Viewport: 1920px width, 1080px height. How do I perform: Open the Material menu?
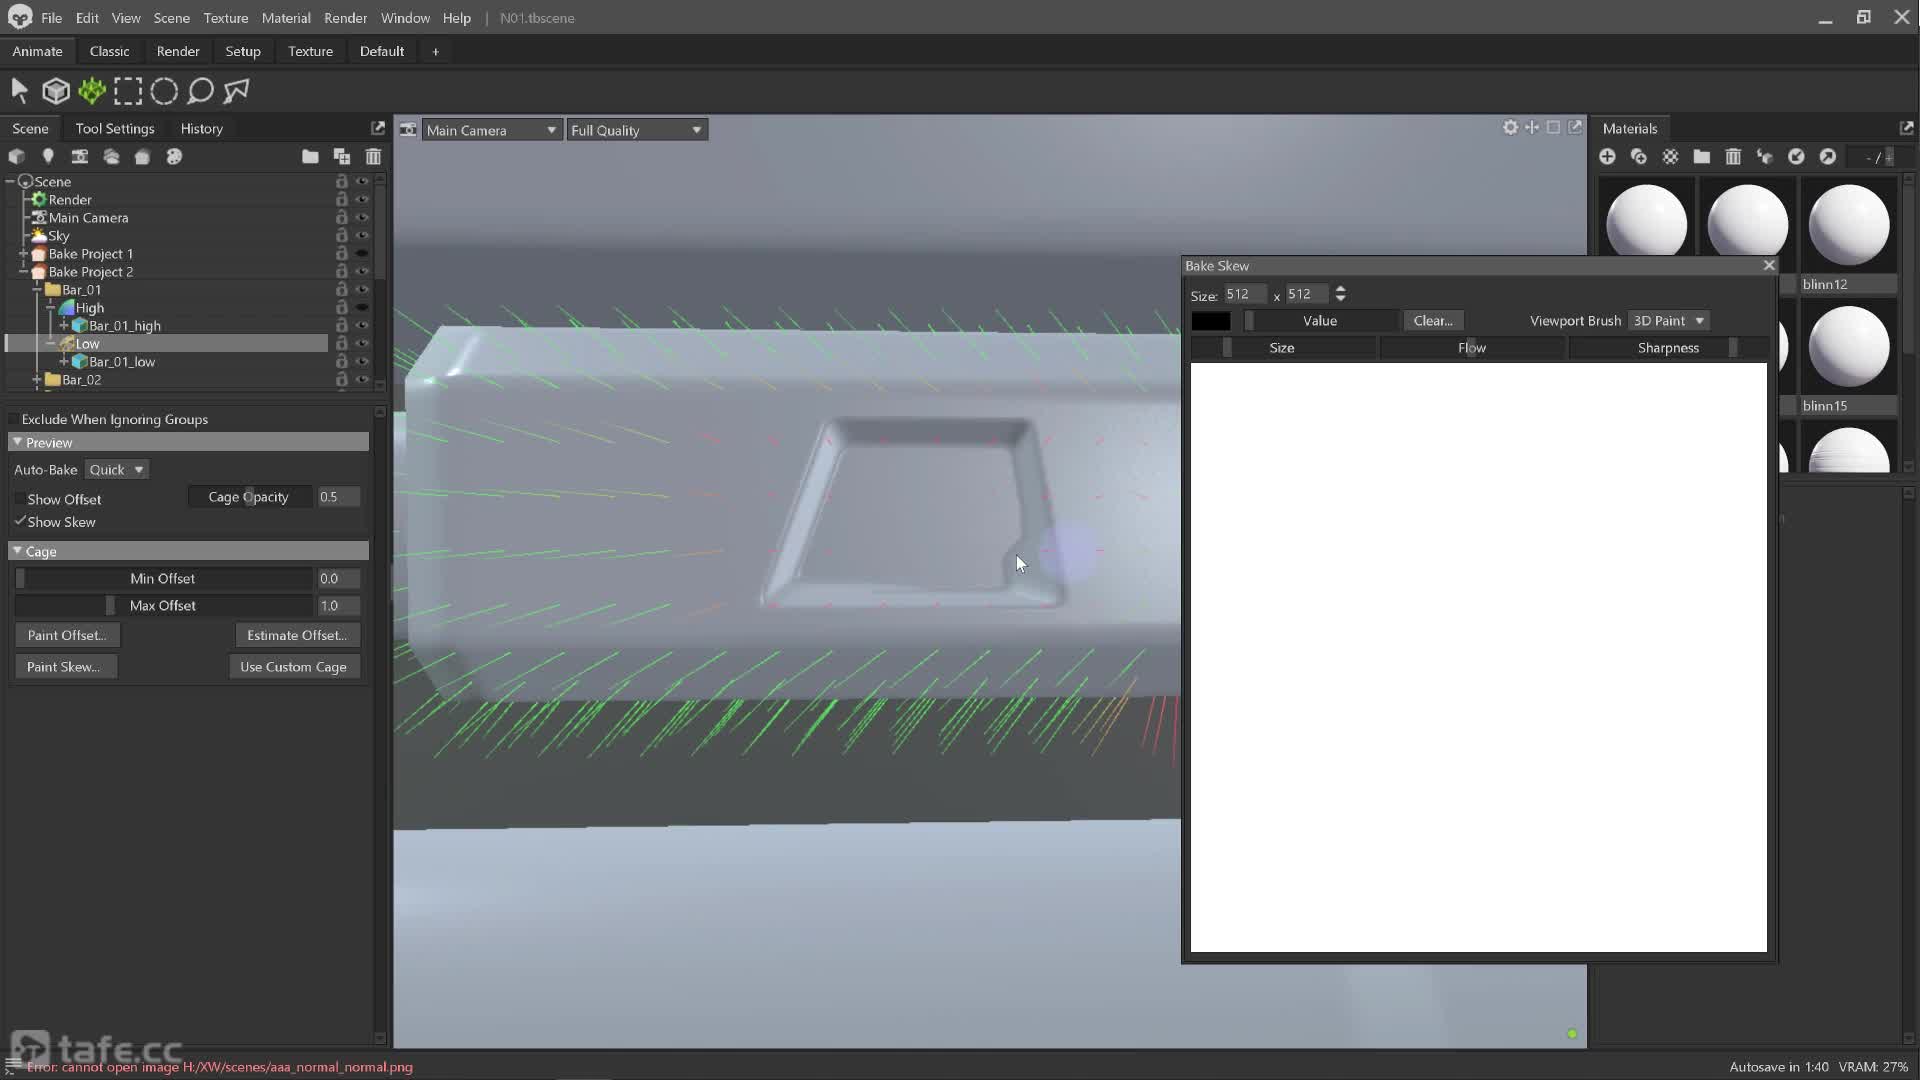tap(286, 18)
